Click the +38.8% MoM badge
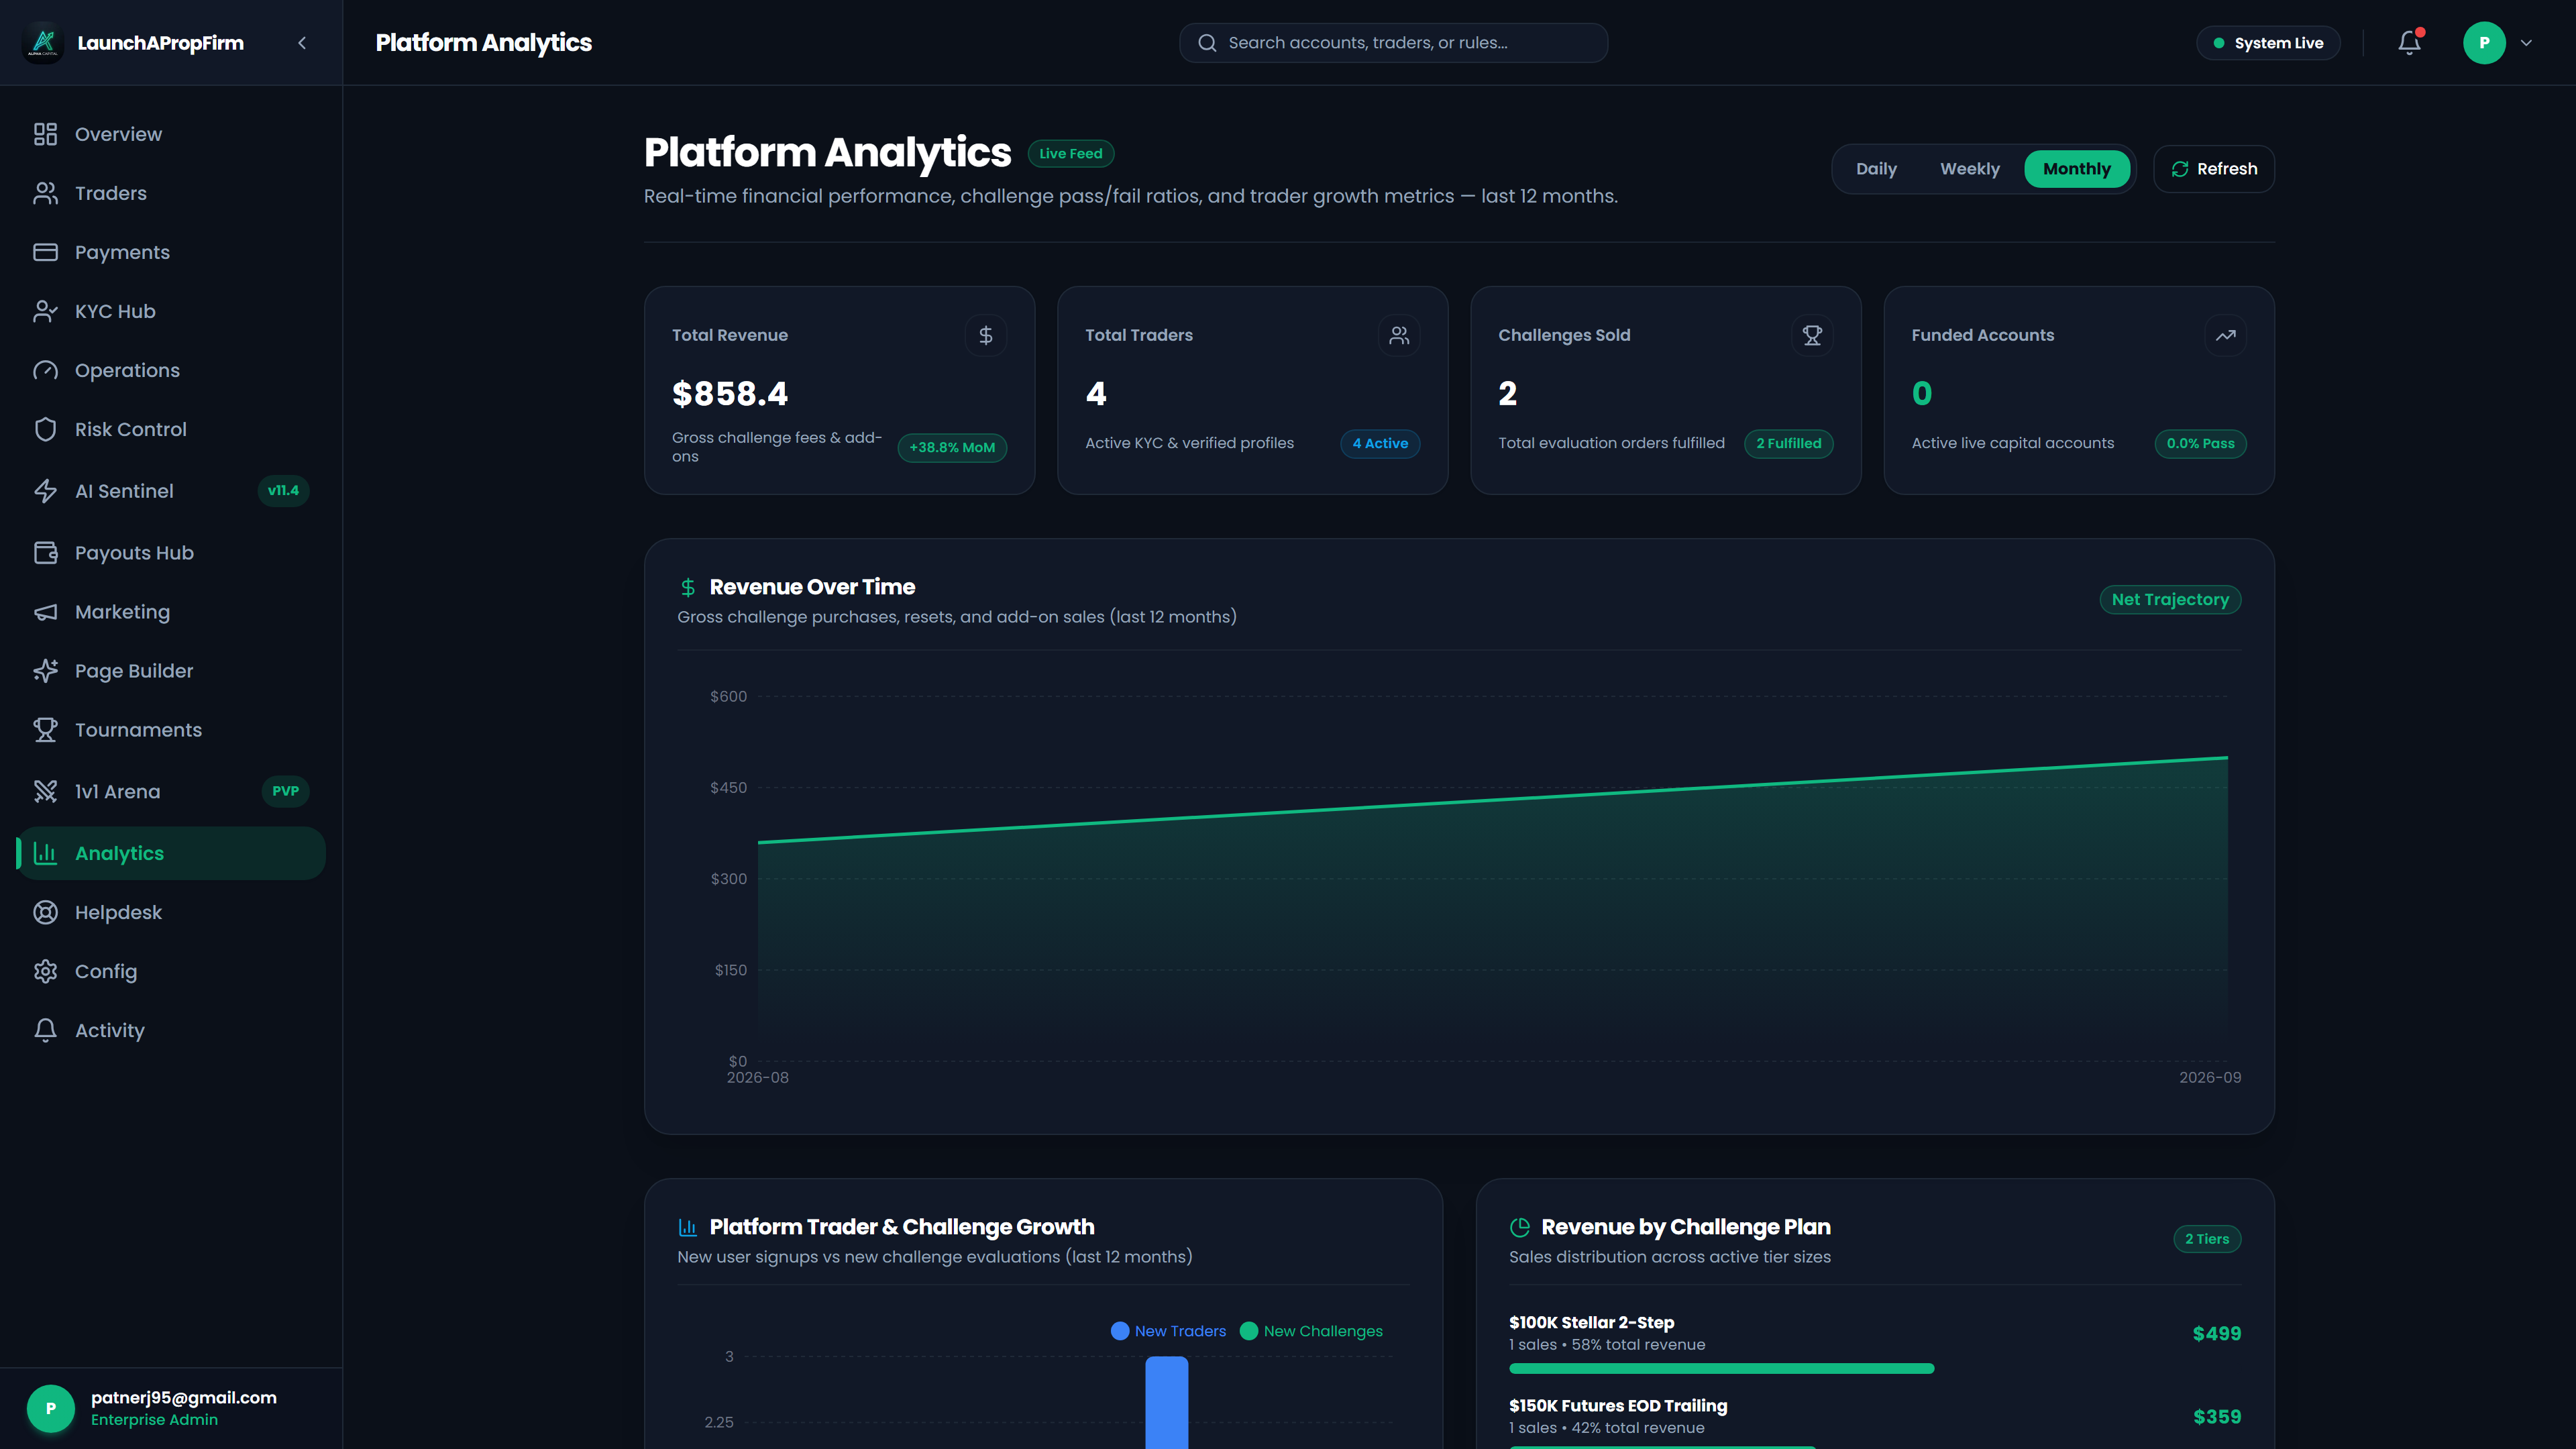2576x1449 pixels. (951, 447)
